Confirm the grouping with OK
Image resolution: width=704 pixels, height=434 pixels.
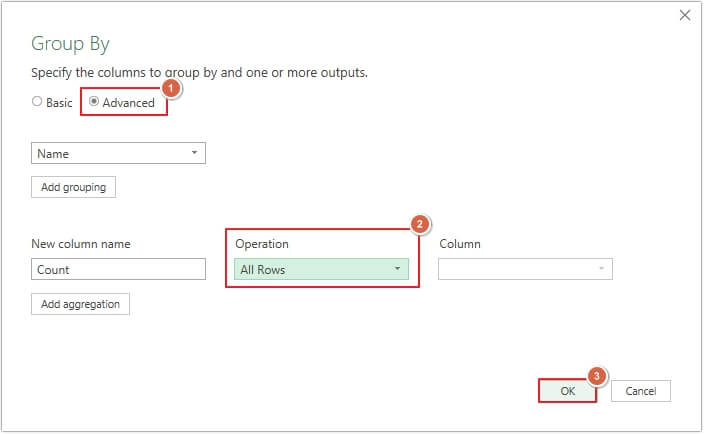[x=567, y=391]
